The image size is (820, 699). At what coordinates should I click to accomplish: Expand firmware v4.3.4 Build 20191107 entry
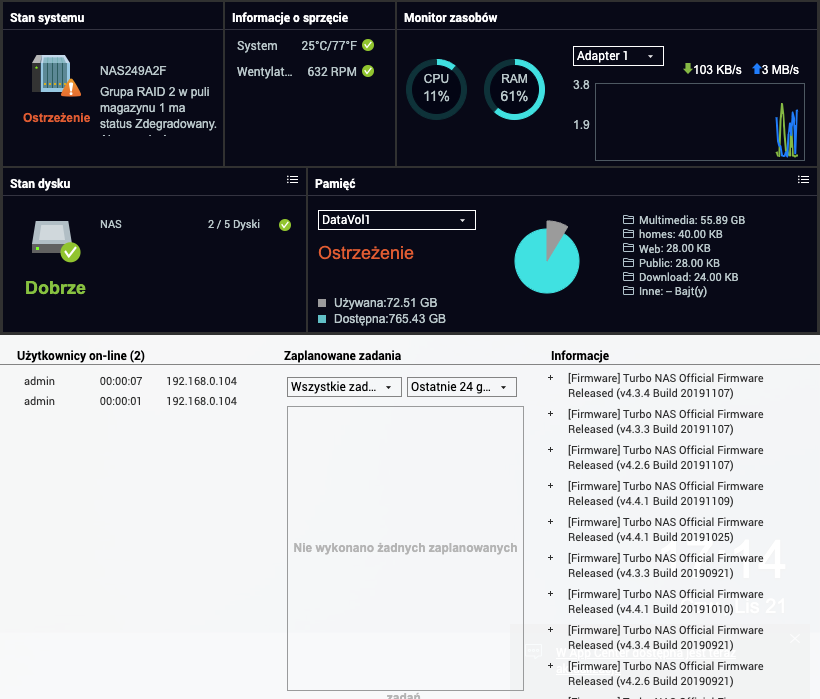550,378
